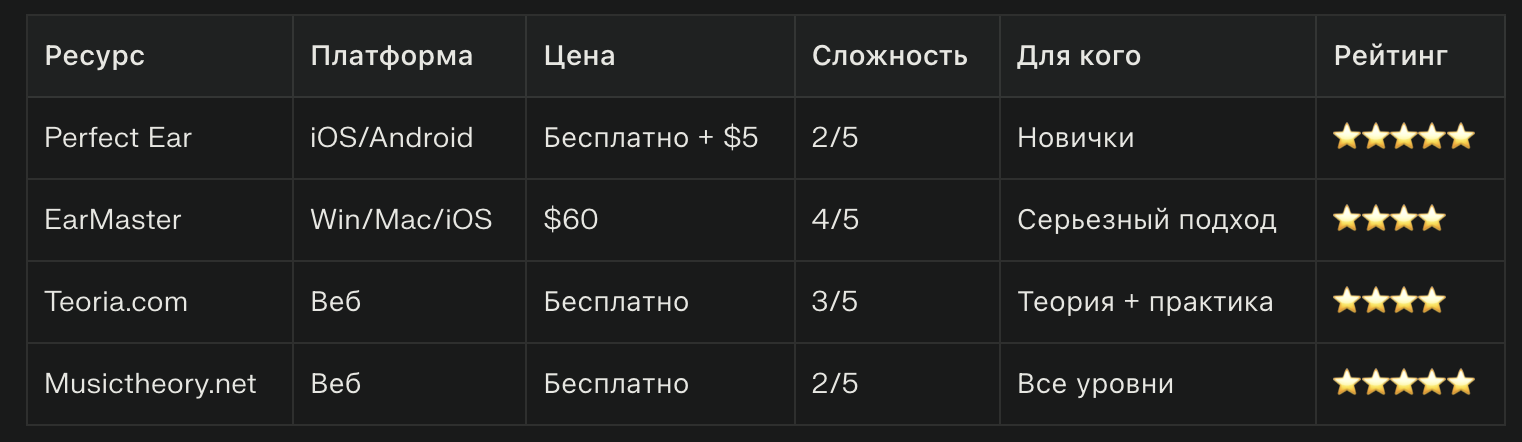Click the Цена column header

coord(580,56)
